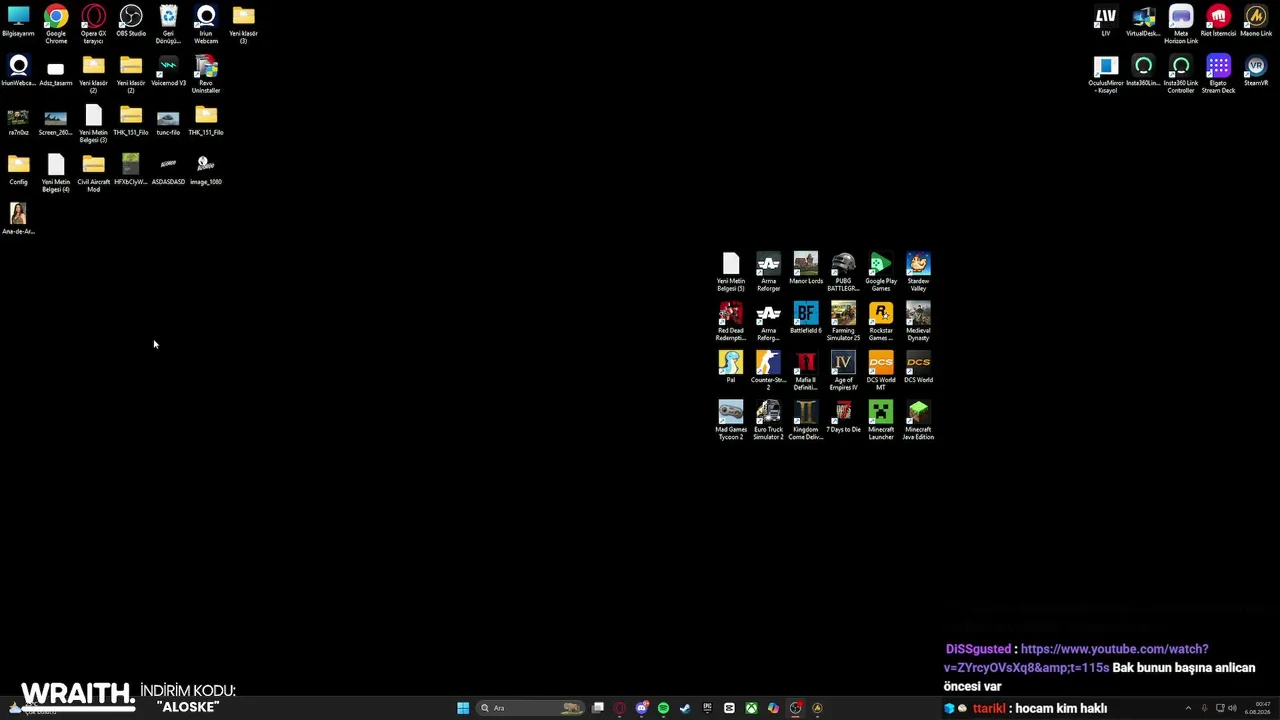Select the Yeni Metin Belgesi (3) file

tap(93, 124)
